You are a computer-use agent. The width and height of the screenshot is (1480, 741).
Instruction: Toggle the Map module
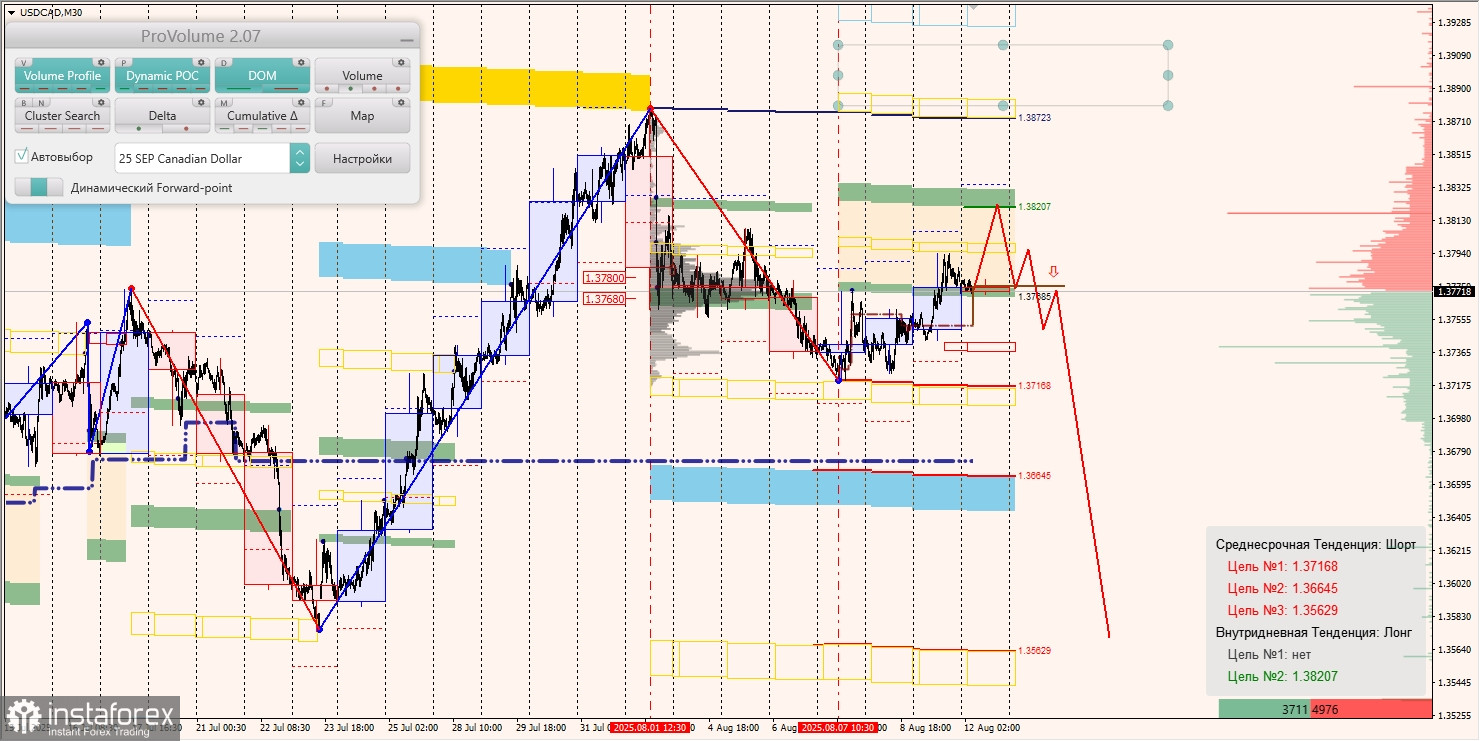point(362,116)
